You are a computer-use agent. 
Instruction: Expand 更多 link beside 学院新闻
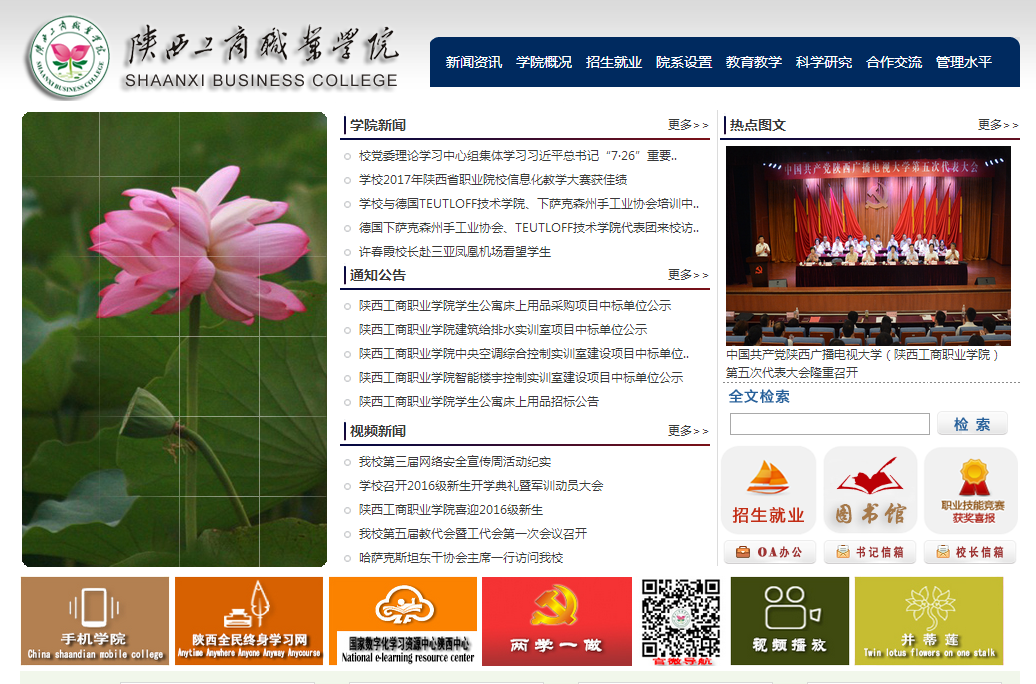(688, 125)
